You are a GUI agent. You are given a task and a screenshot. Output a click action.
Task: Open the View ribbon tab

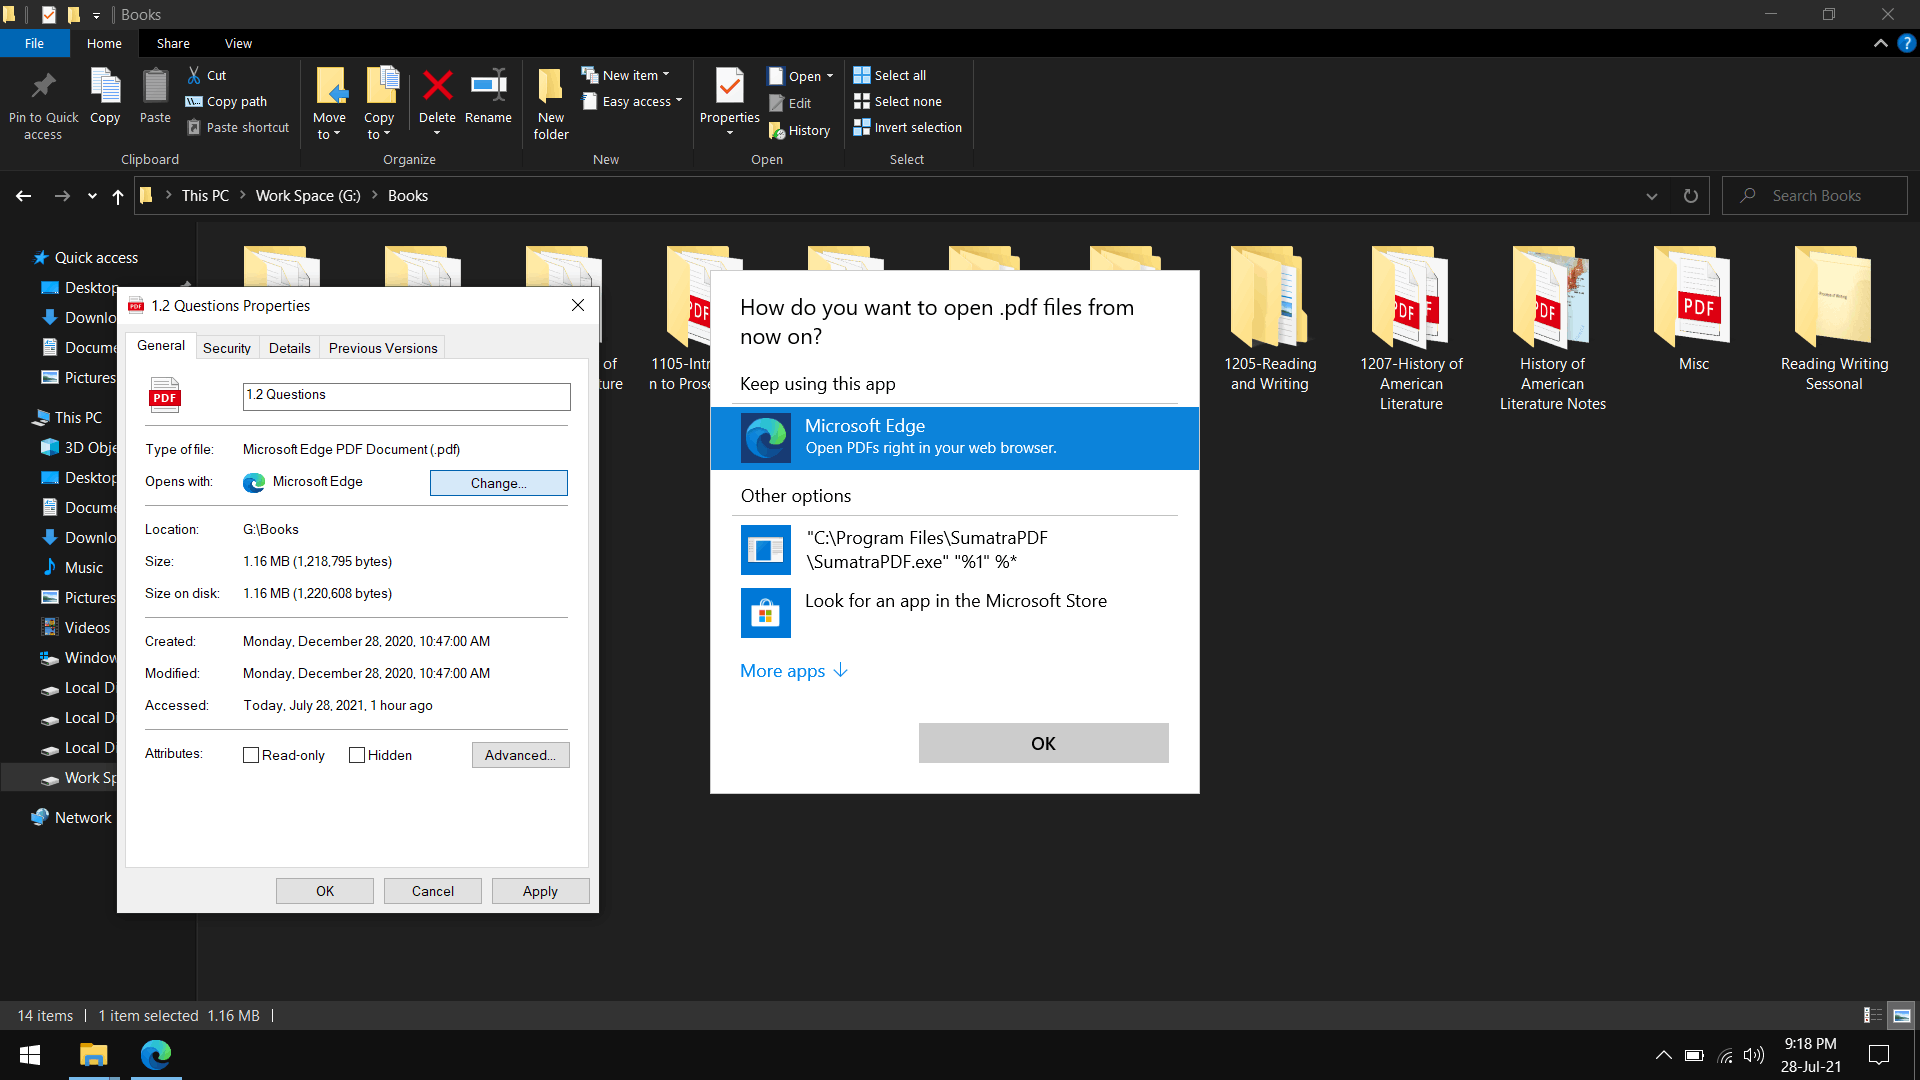238,44
